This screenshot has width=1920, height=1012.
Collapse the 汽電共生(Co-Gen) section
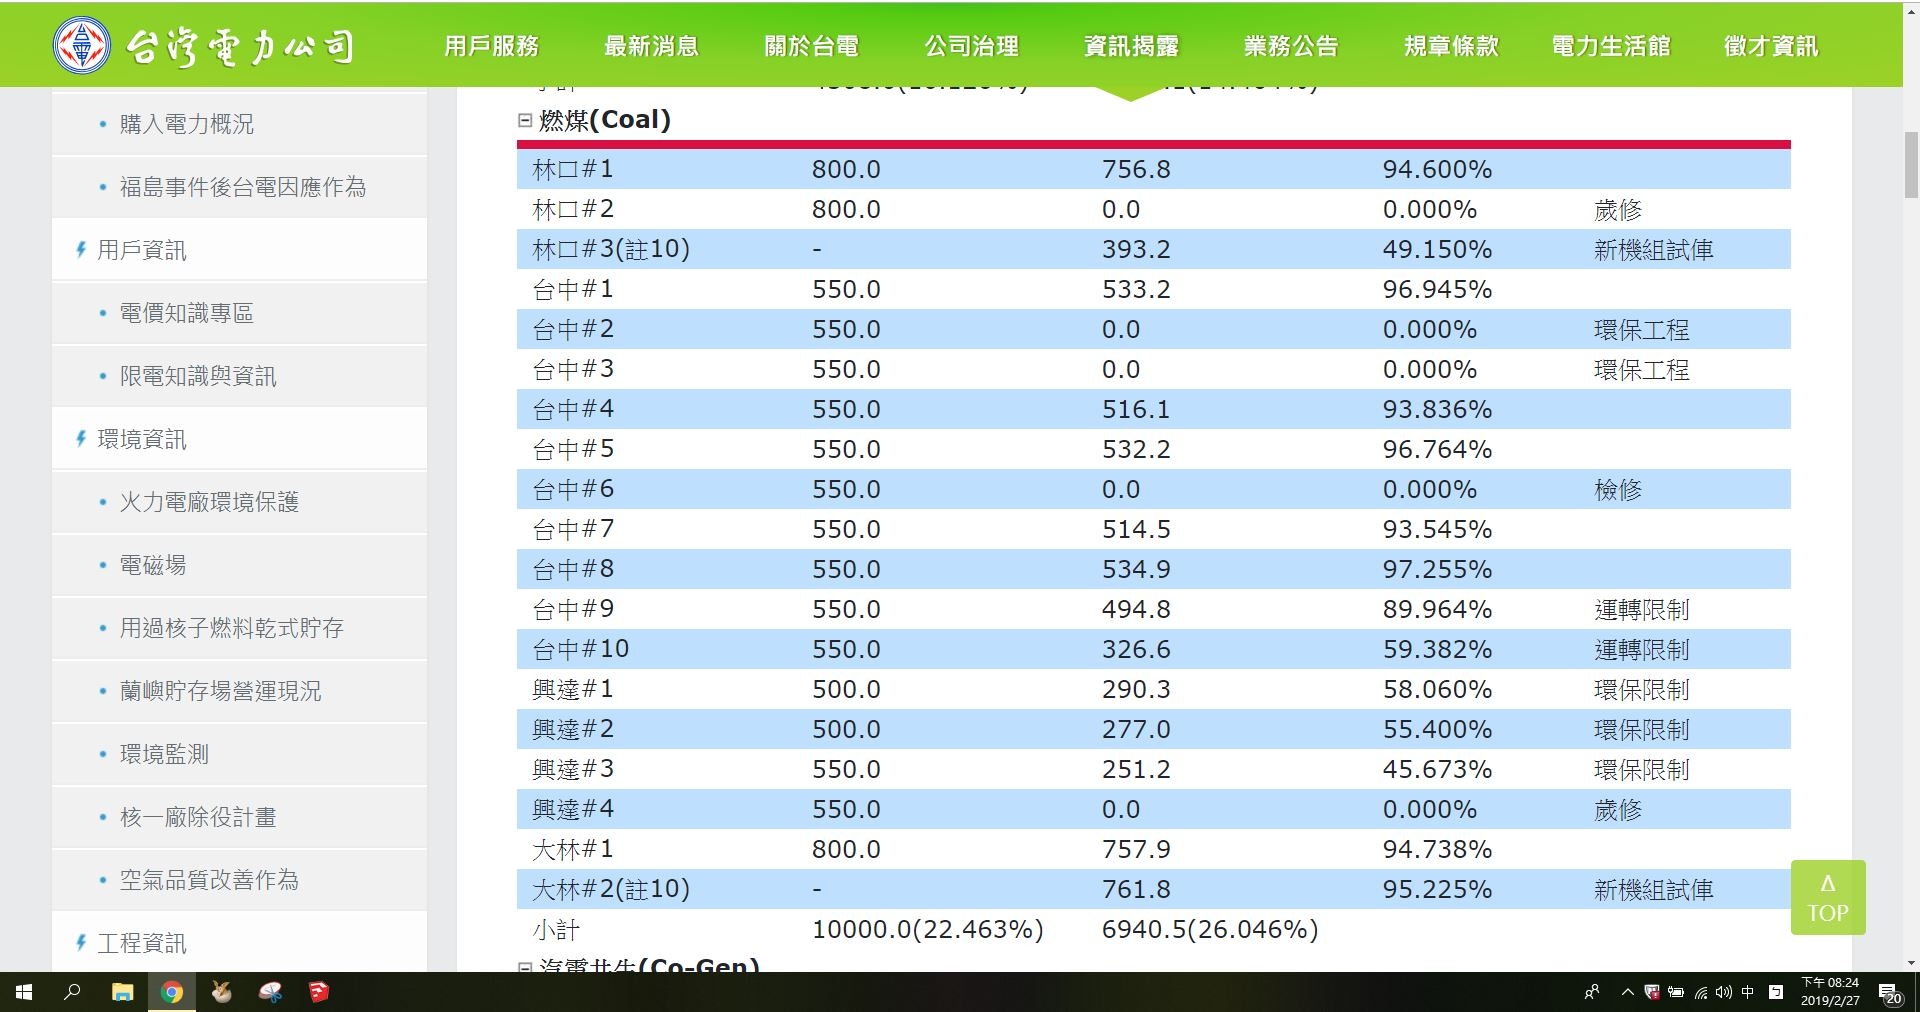pos(525,967)
